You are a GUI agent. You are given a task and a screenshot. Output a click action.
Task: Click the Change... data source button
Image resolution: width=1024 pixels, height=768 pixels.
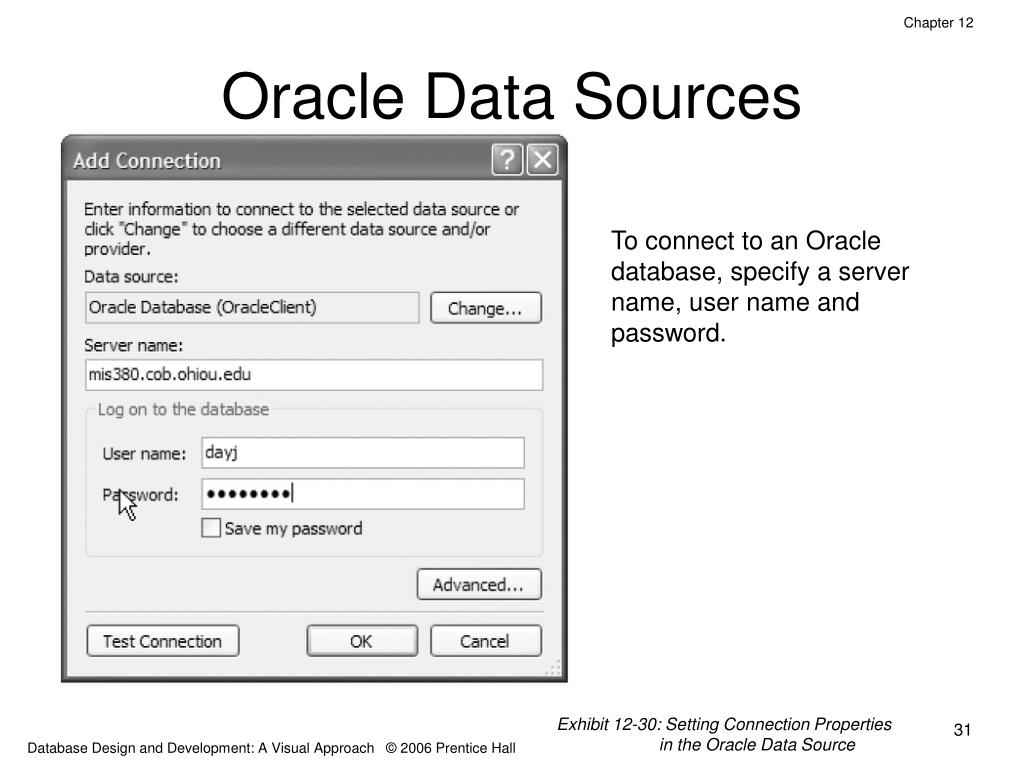point(485,308)
